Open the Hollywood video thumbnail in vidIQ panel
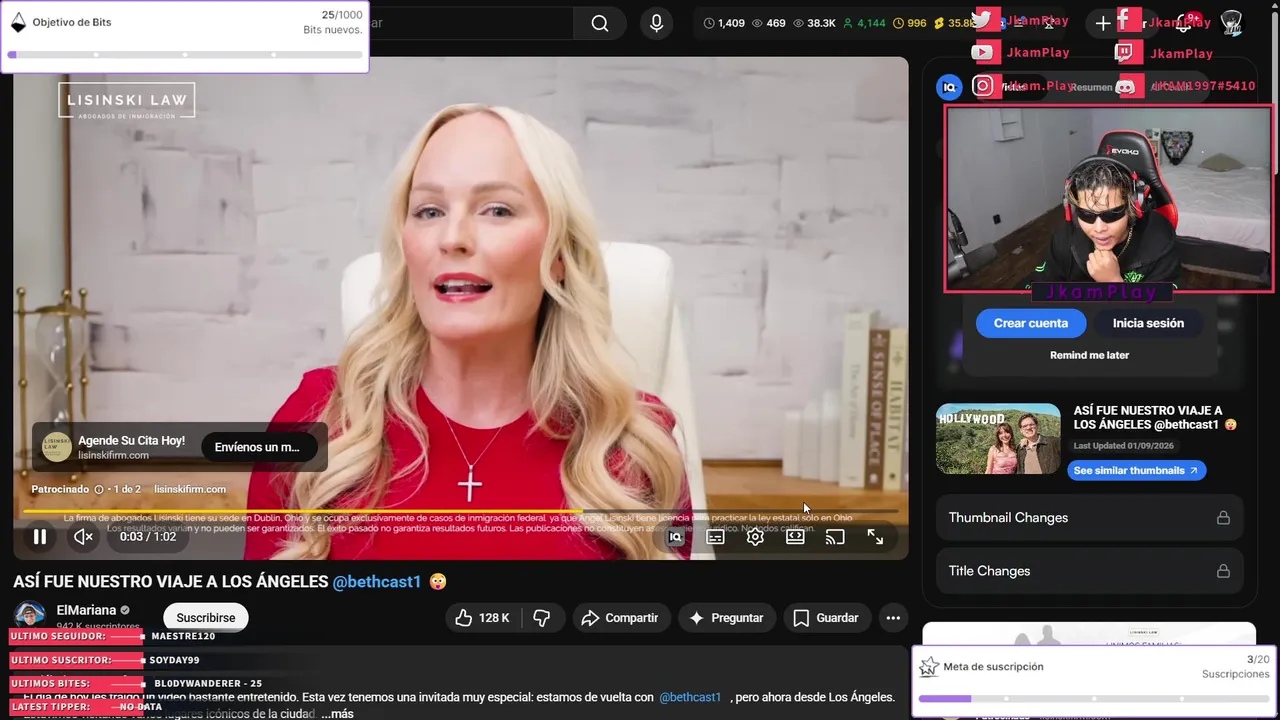Viewport: 1280px width, 720px height. click(x=998, y=439)
